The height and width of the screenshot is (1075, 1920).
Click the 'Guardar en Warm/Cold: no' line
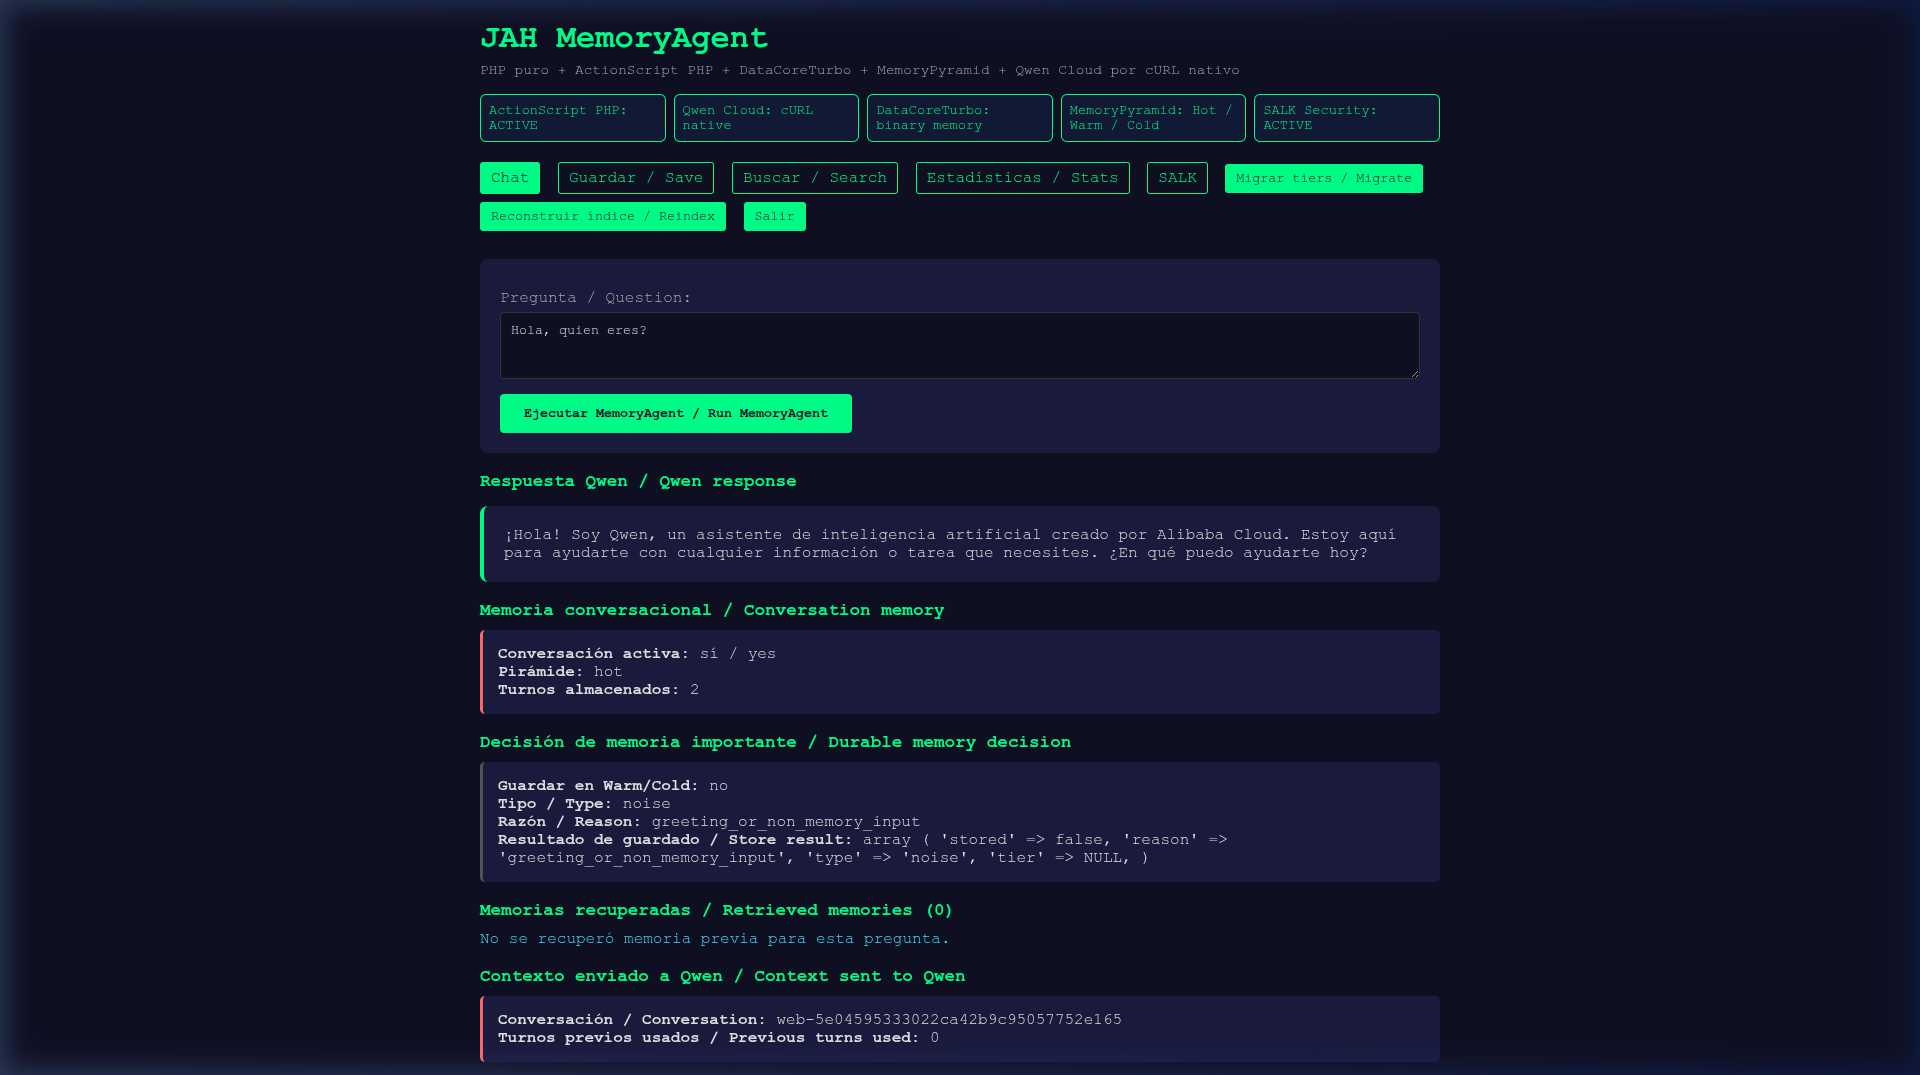point(613,786)
